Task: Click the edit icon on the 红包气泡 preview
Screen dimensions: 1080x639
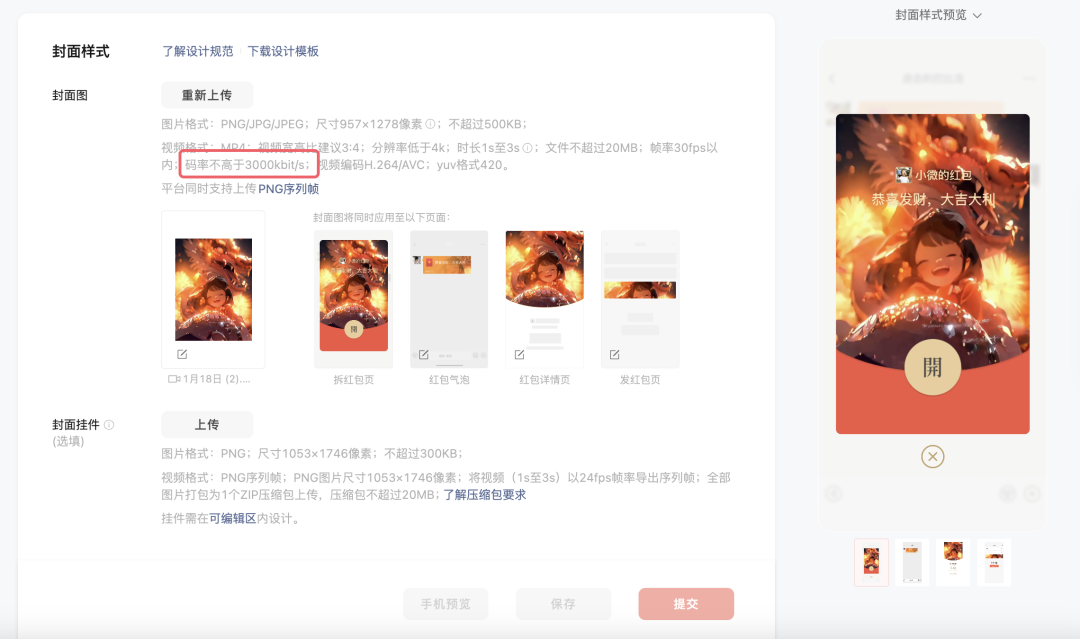Action: [x=424, y=354]
